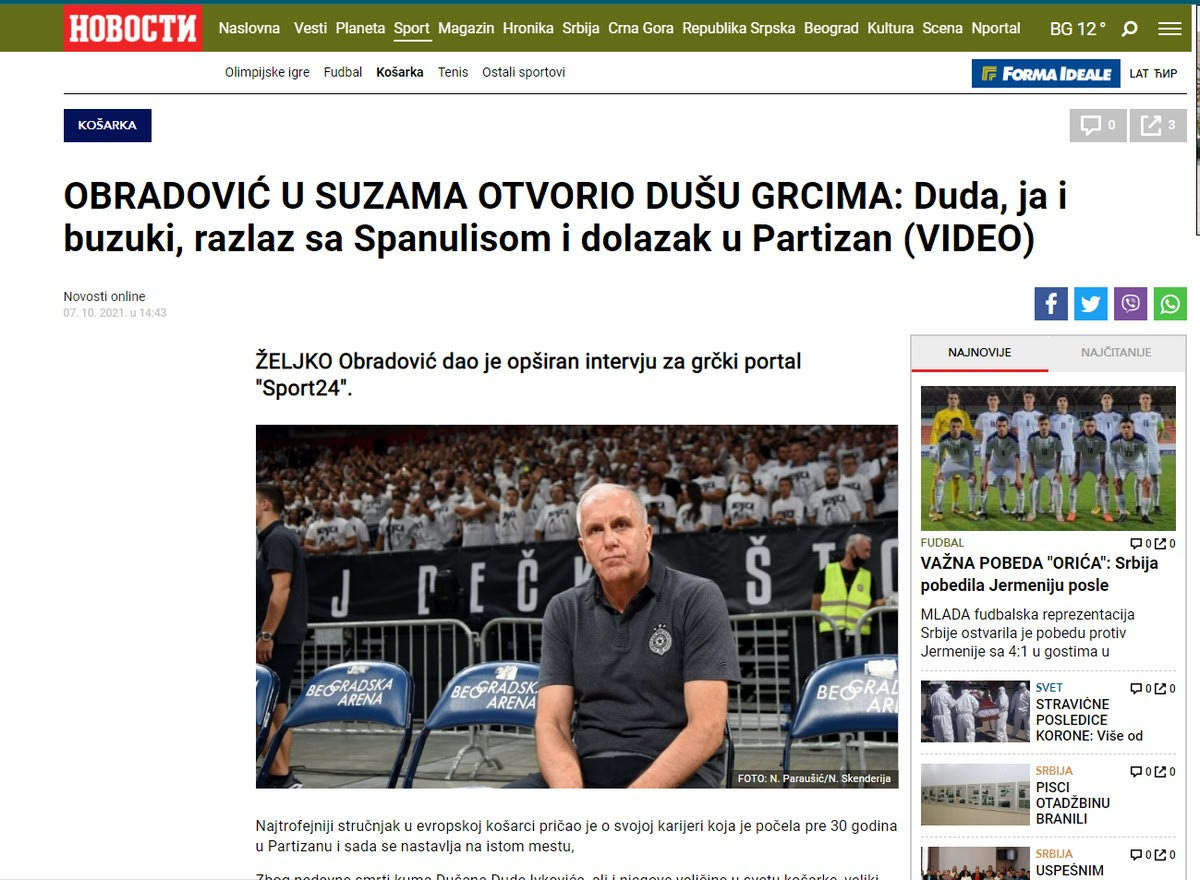Image resolution: width=1200 pixels, height=880 pixels.
Task: Select the Najnovije tab
Action: click(x=980, y=353)
